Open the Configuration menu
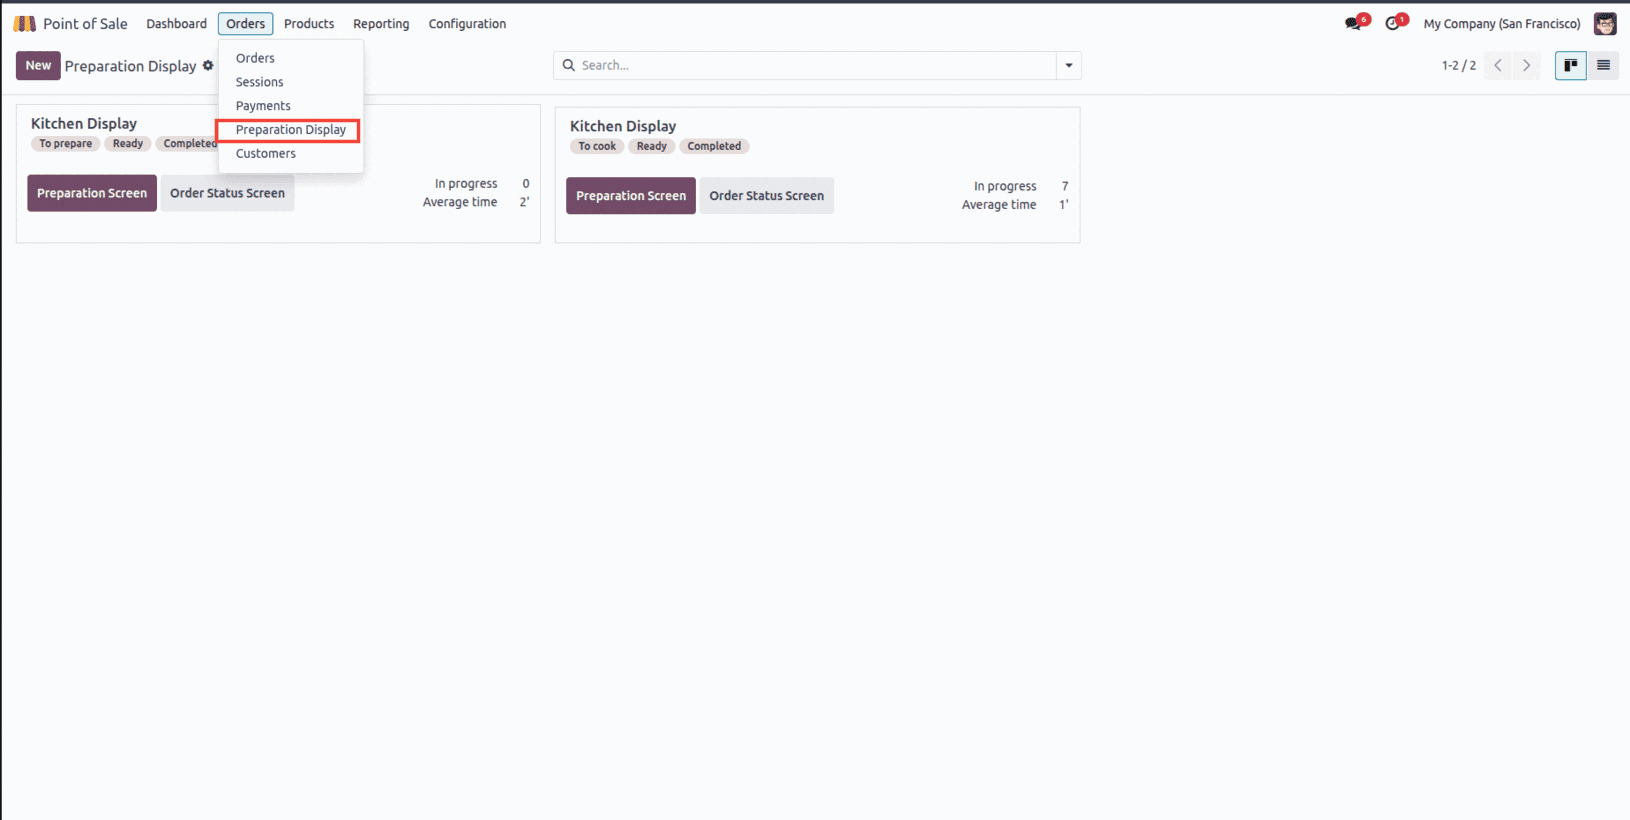 pyautogui.click(x=467, y=24)
